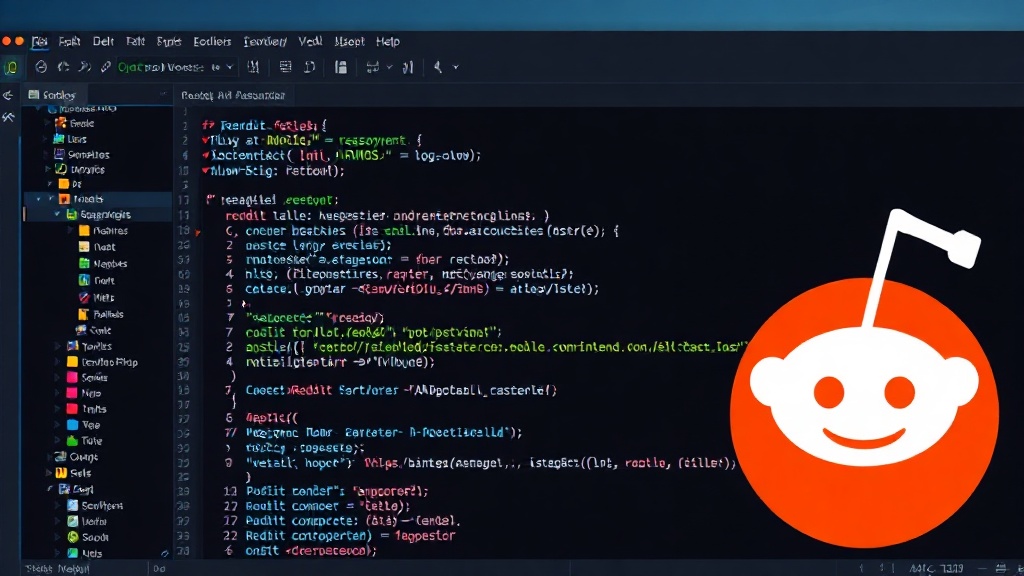Click the circled minus toolbar icon
Image resolution: width=1024 pixels, height=576 pixels.
point(40,67)
